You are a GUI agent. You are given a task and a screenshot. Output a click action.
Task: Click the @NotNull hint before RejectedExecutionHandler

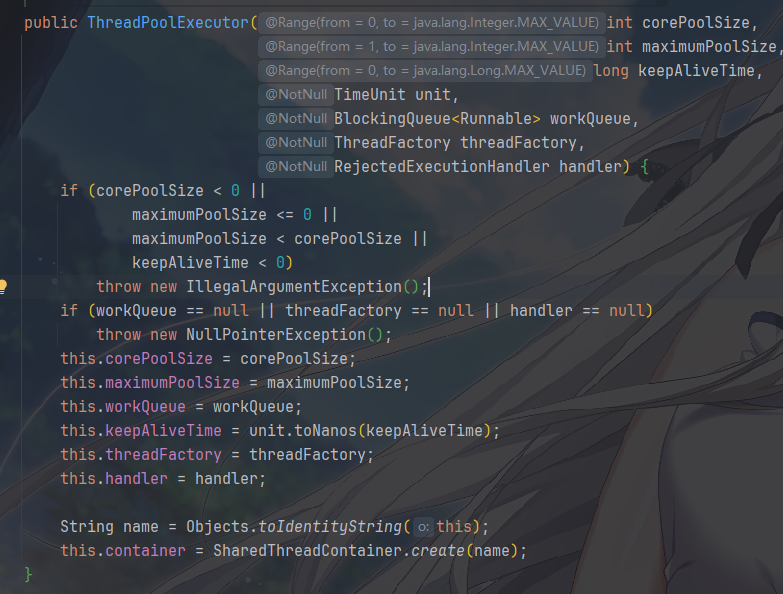click(x=296, y=166)
